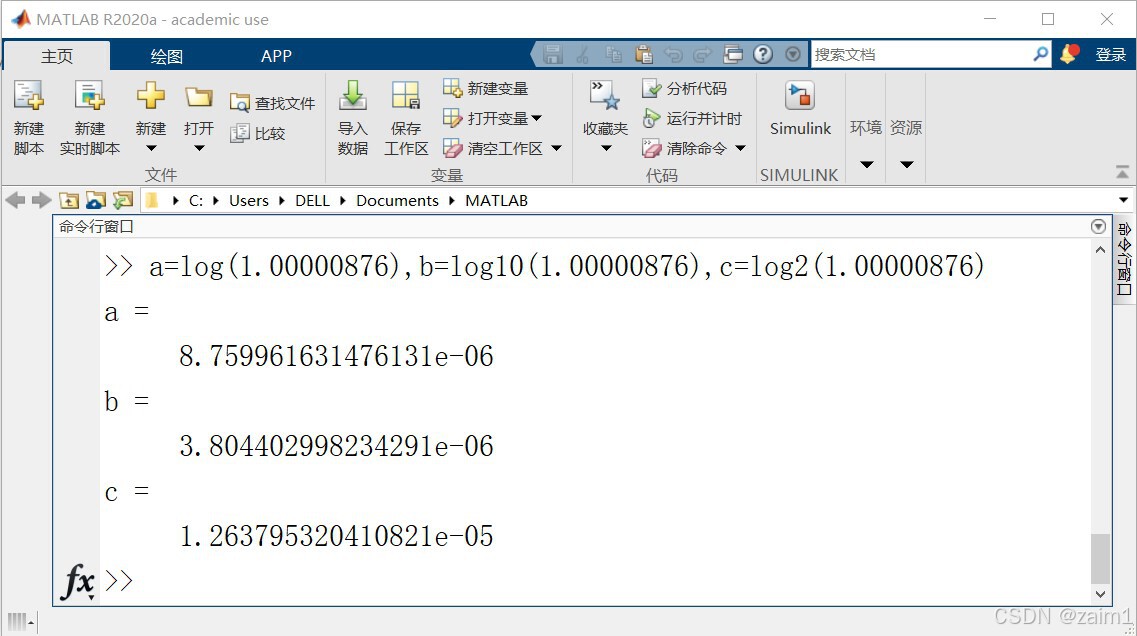This screenshot has width=1137, height=636.
Task: Click the scrollbar down arrow
Action: tap(1100, 594)
